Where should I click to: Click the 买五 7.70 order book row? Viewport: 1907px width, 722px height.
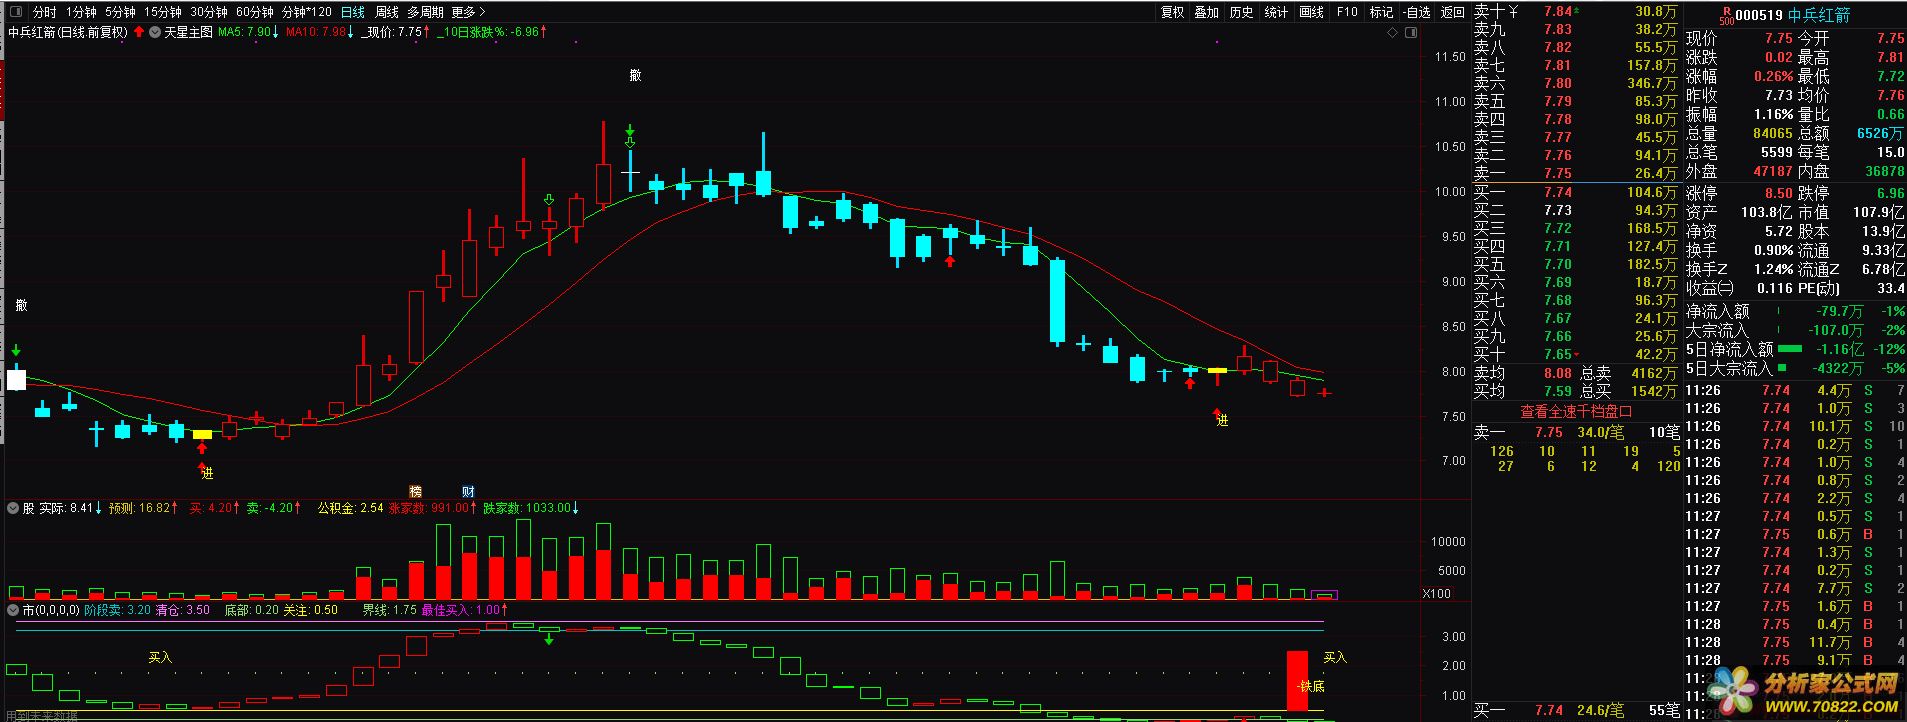click(x=1576, y=264)
